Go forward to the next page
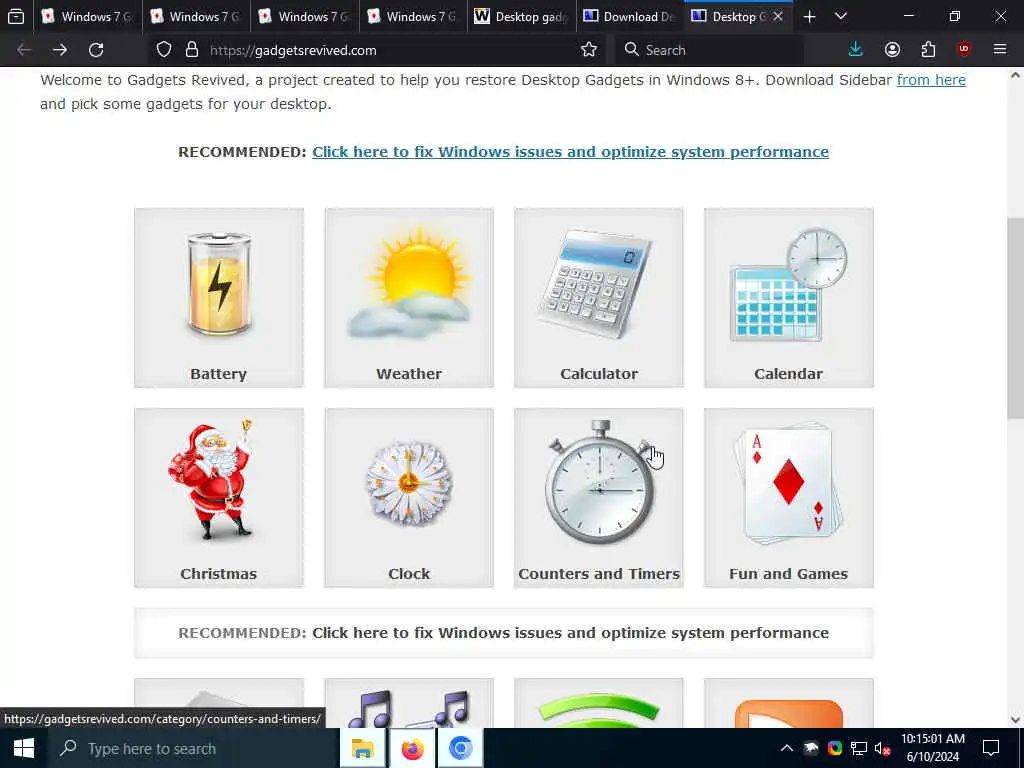Image resolution: width=1024 pixels, height=768 pixels. 59,50
